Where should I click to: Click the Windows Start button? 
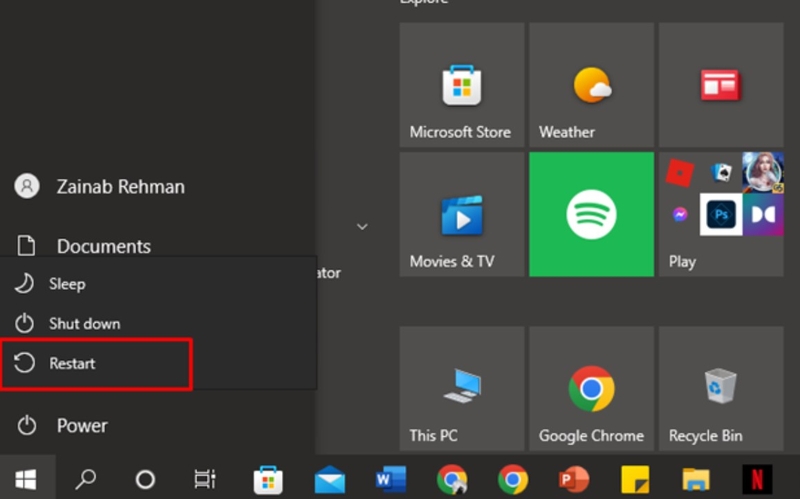pos(26,479)
